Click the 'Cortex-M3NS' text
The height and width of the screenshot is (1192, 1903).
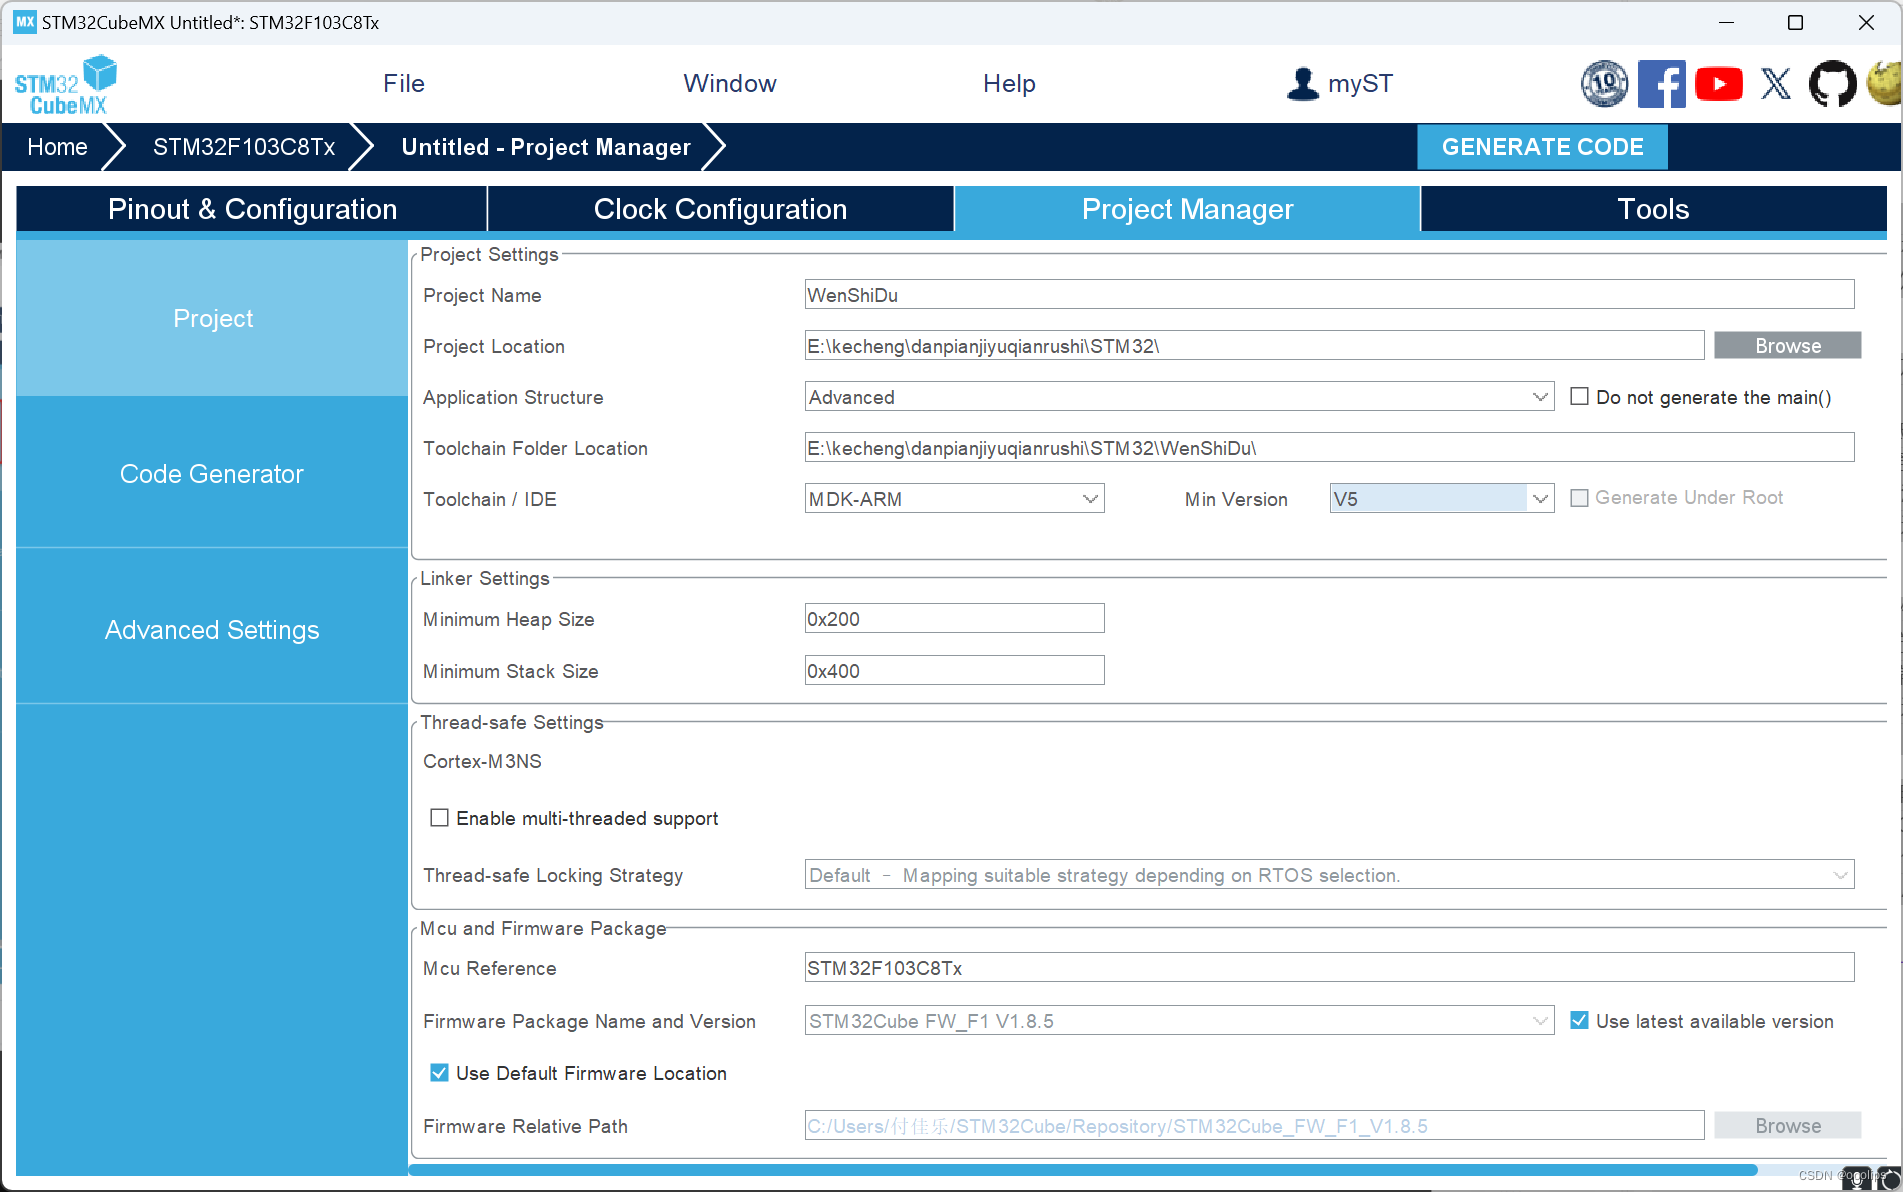pos(482,761)
